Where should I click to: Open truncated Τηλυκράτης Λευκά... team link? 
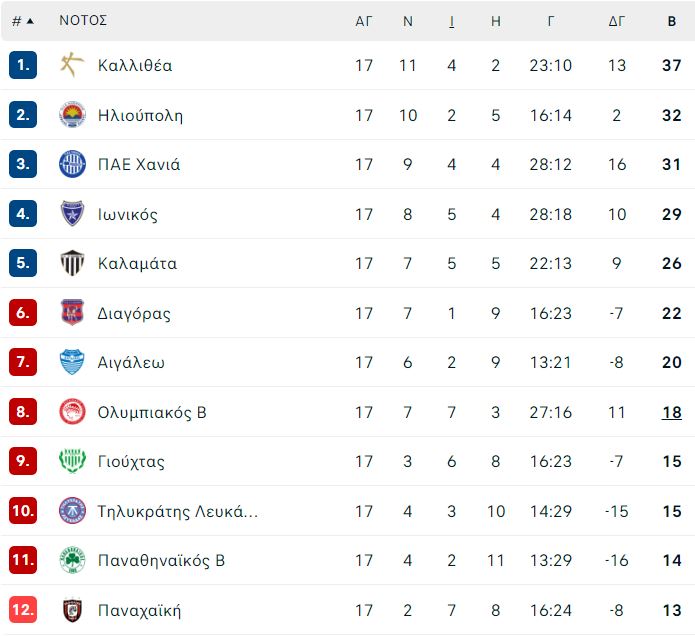click(x=178, y=511)
